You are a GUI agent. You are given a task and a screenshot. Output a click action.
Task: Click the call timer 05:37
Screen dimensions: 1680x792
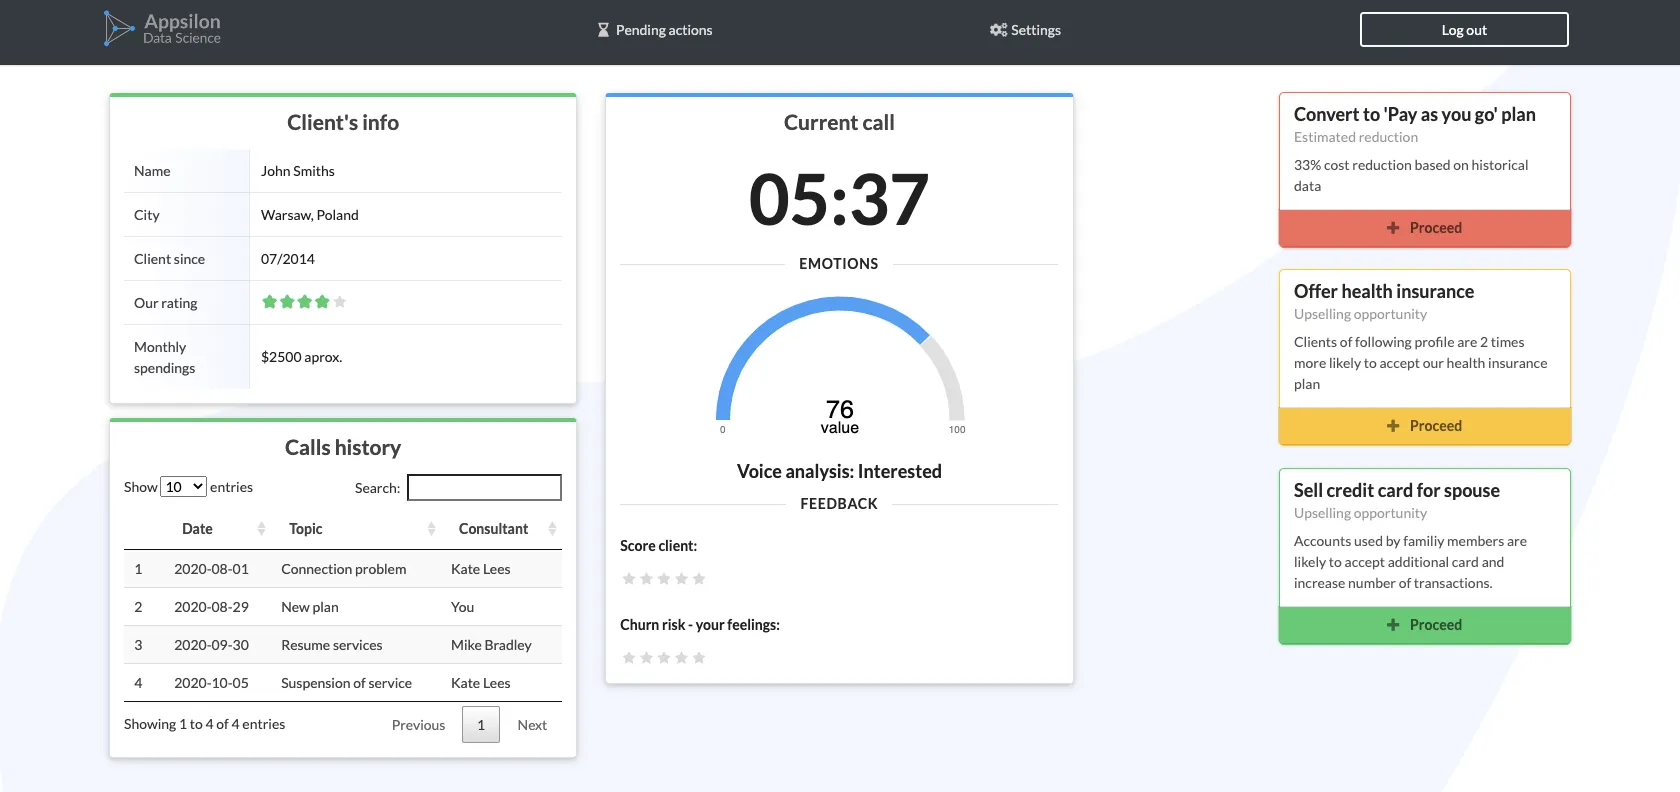point(839,199)
